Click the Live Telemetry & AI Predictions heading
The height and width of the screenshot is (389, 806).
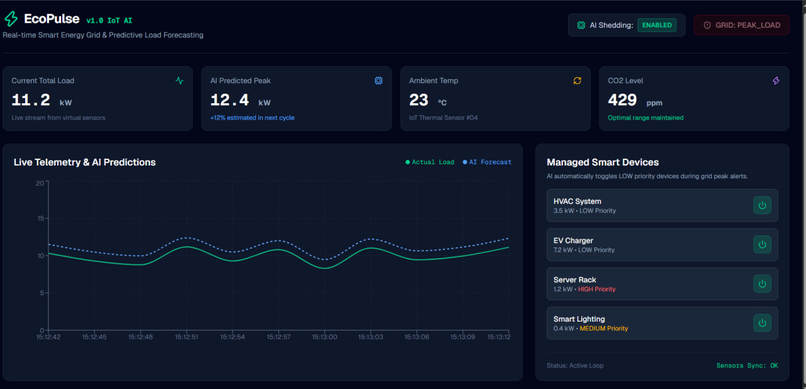click(84, 162)
